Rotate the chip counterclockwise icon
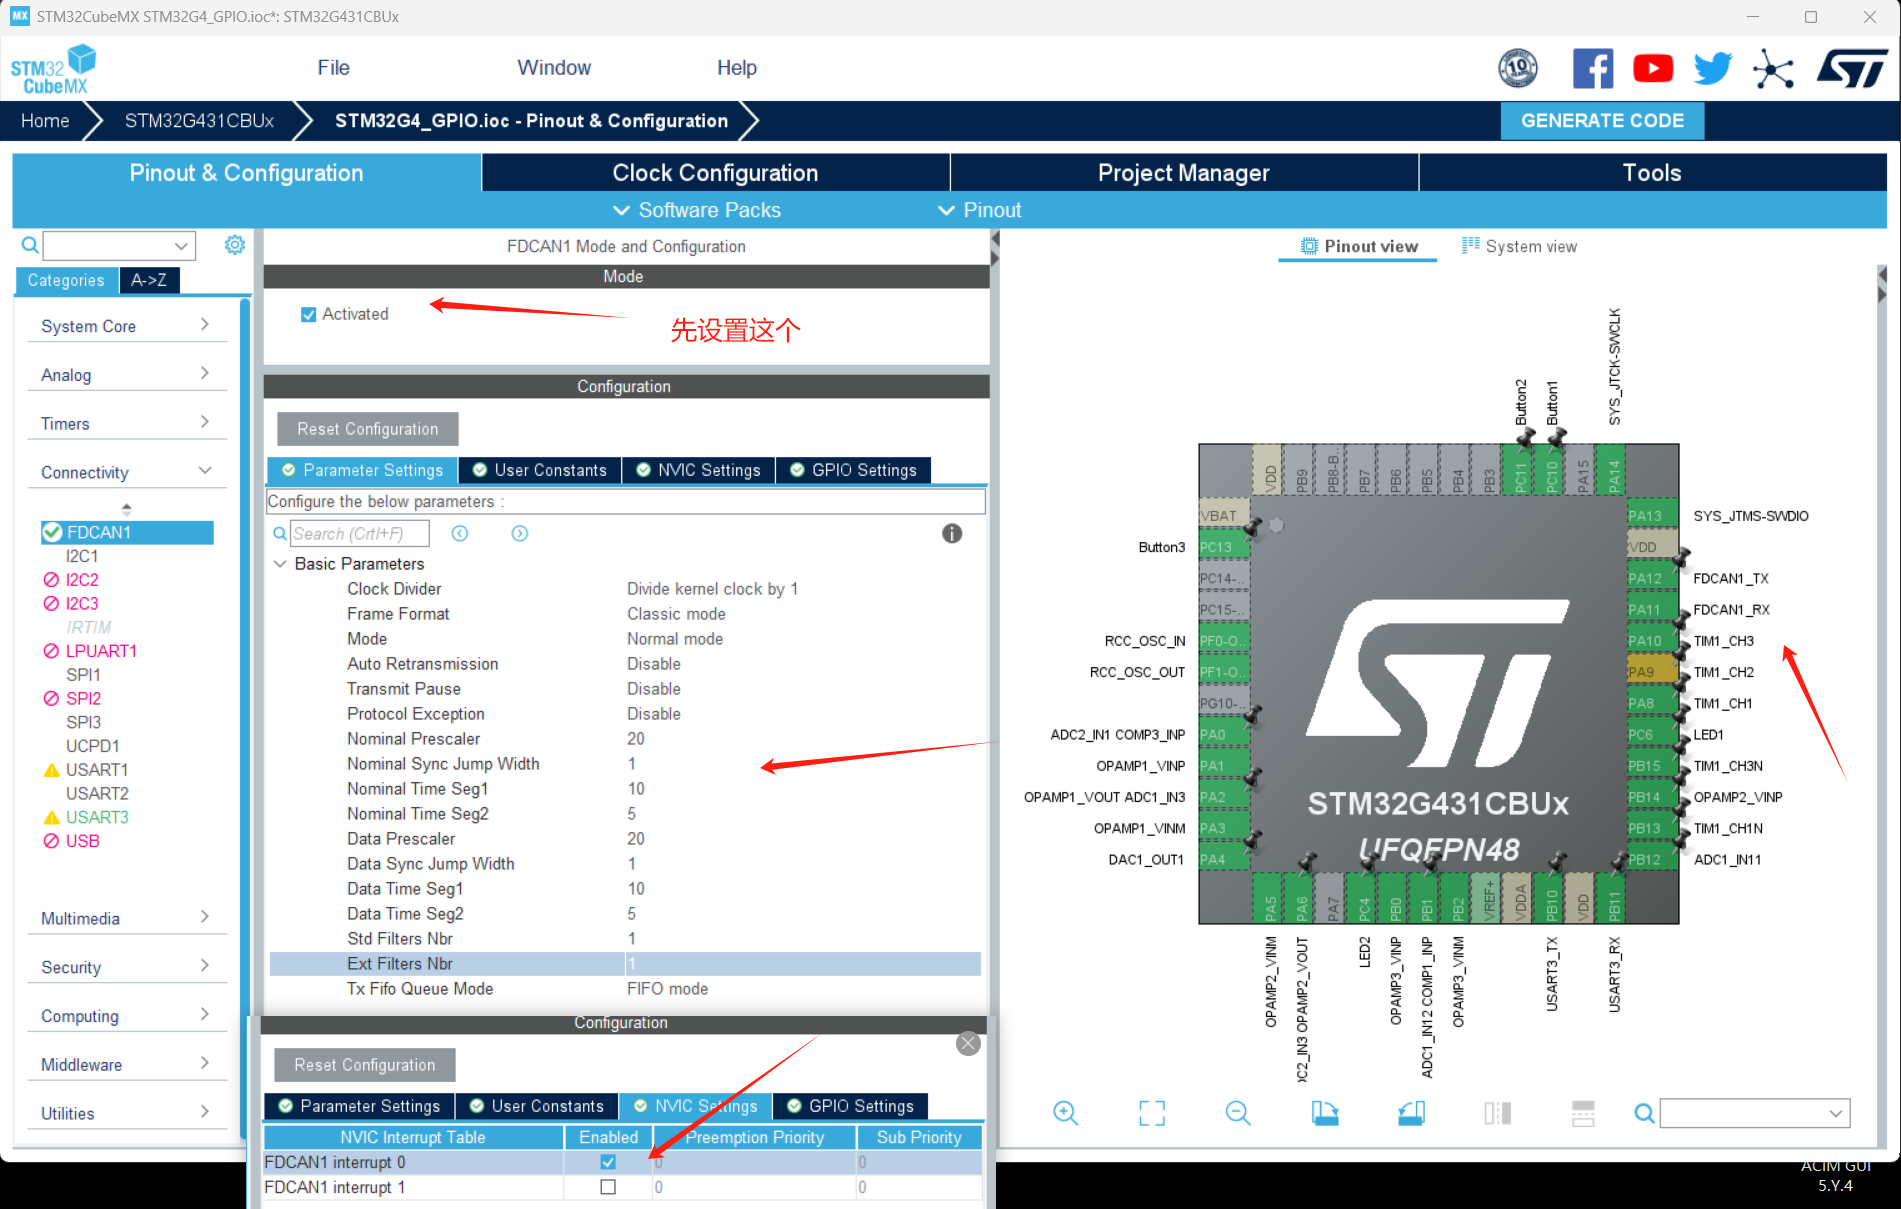The image size is (1901, 1209). (1411, 1113)
